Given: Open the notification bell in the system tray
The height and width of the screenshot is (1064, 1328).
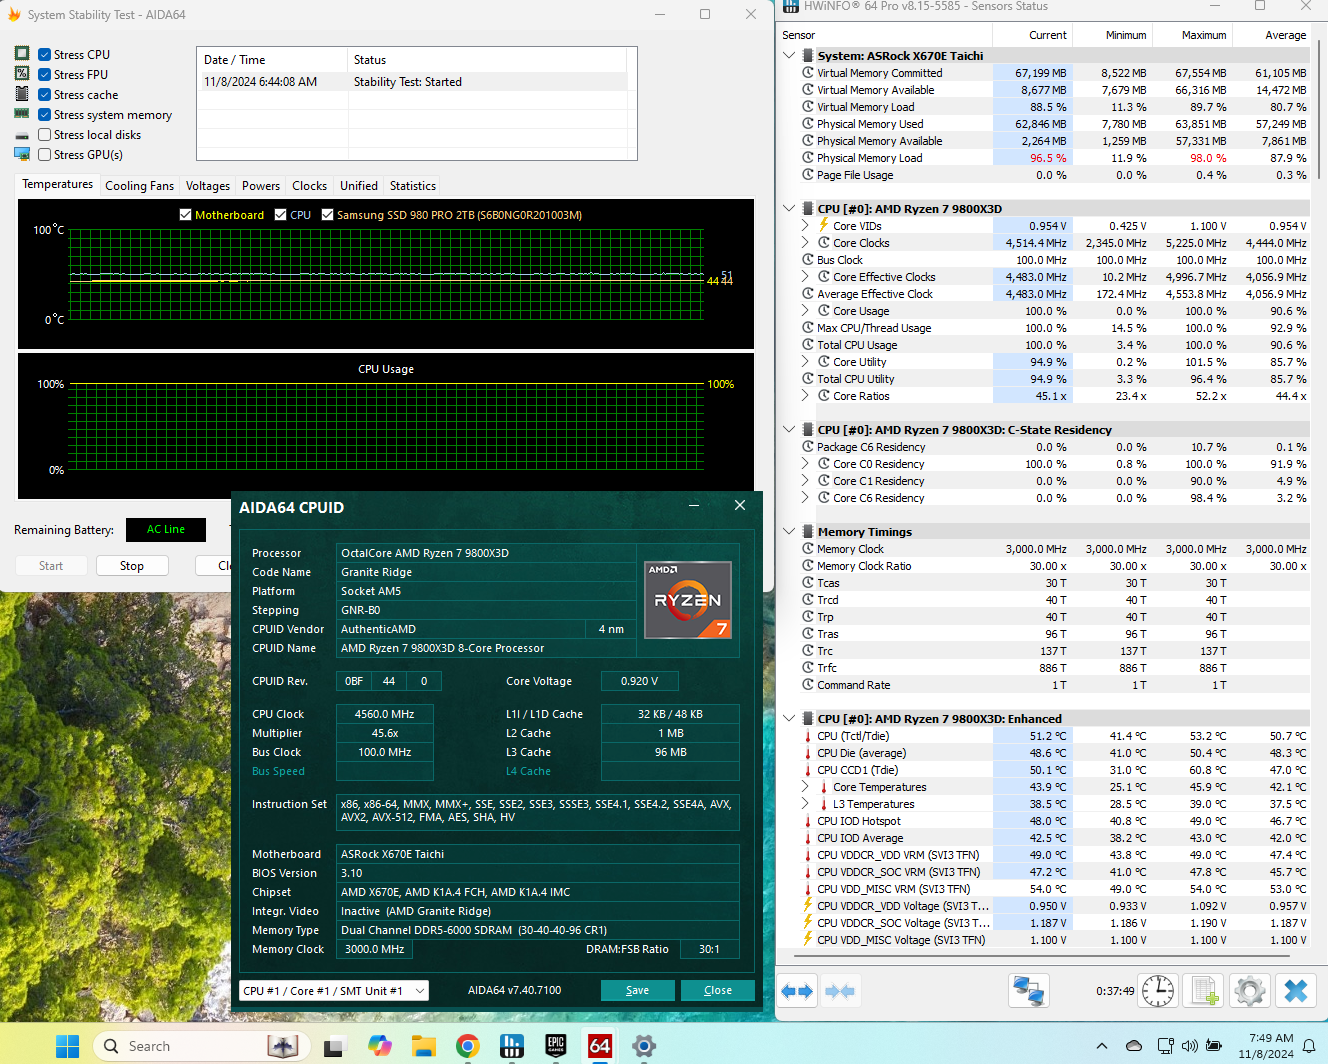Looking at the screenshot, I should tap(1310, 1046).
